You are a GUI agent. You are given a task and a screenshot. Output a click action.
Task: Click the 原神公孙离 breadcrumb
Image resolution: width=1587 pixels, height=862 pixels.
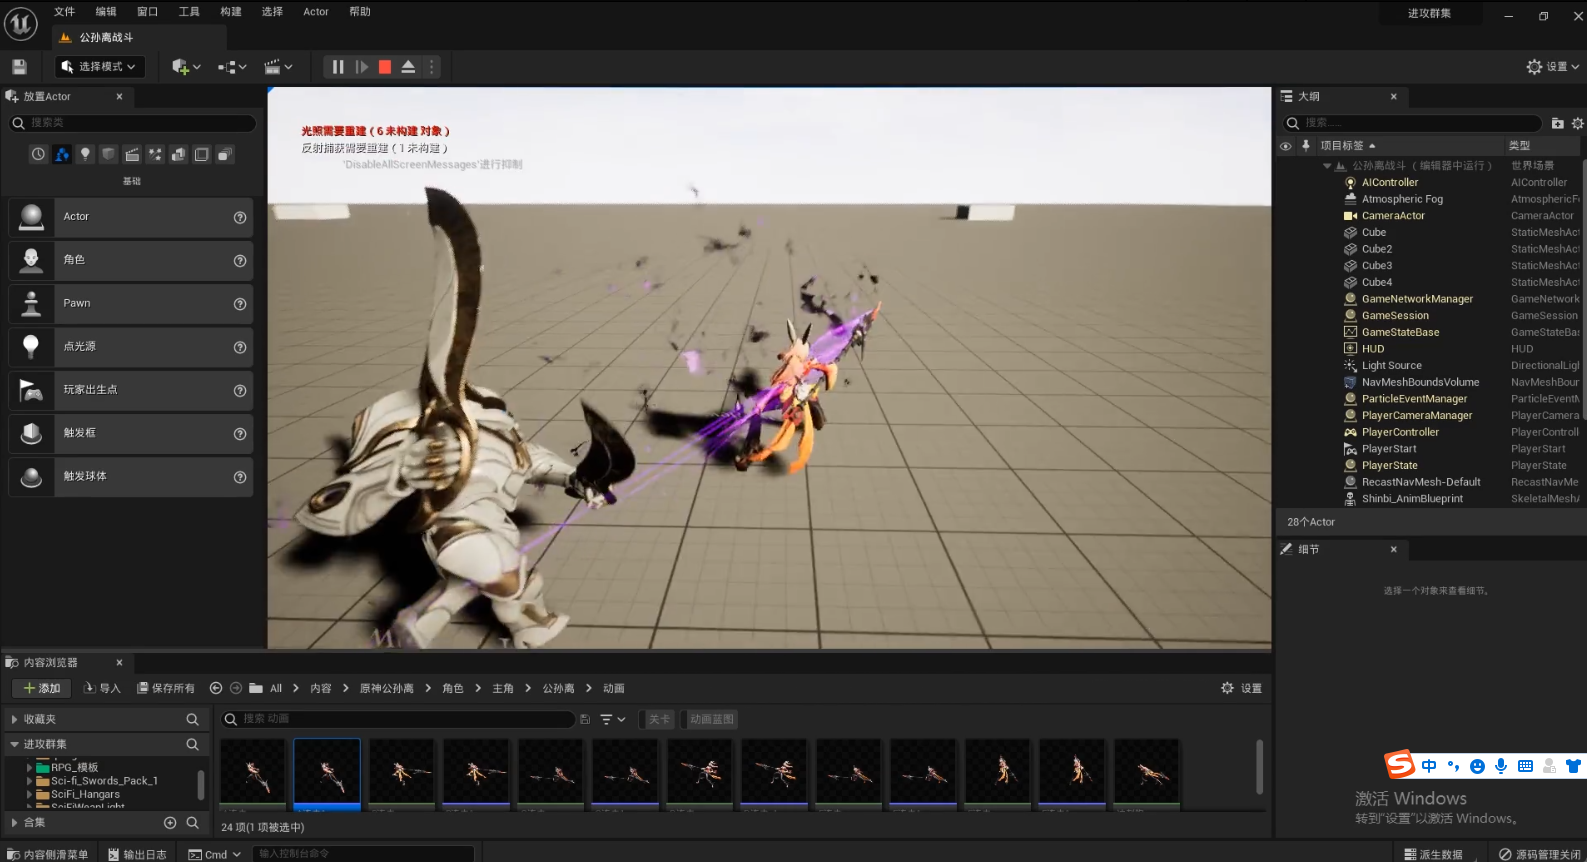386,688
